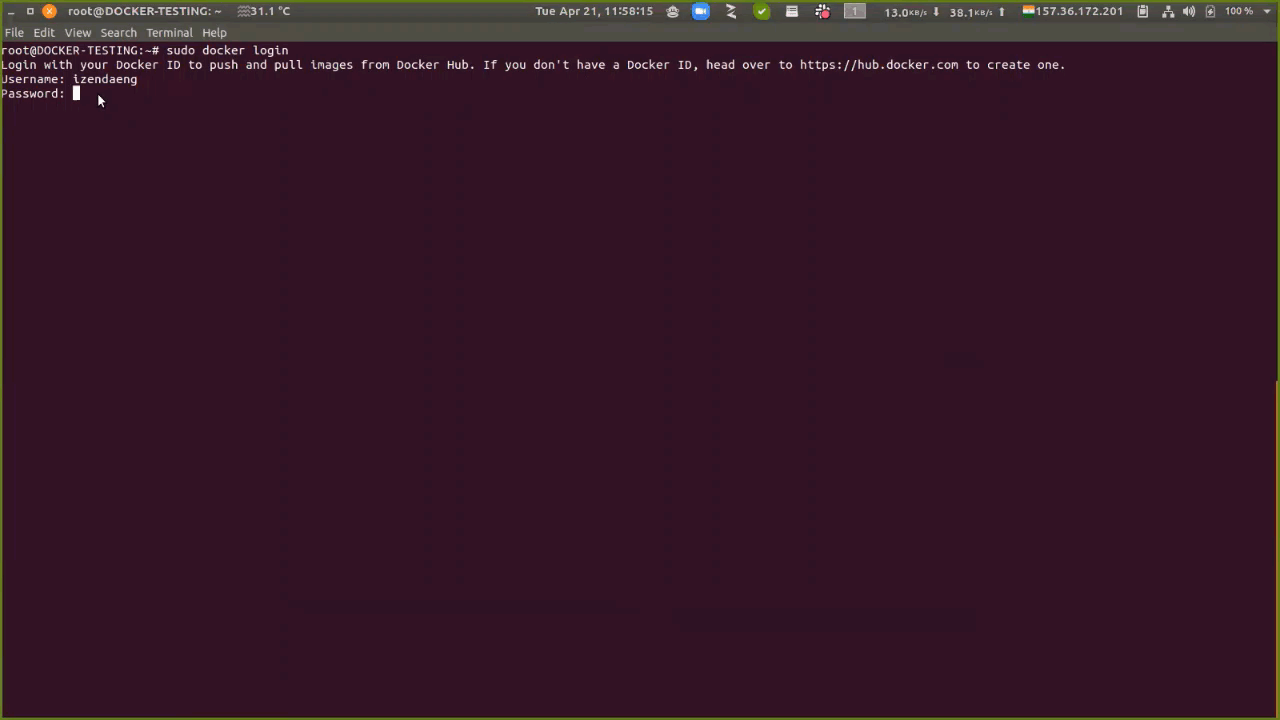
Task: Click the battery charging indicator icon
Action: pos(1210,11)
